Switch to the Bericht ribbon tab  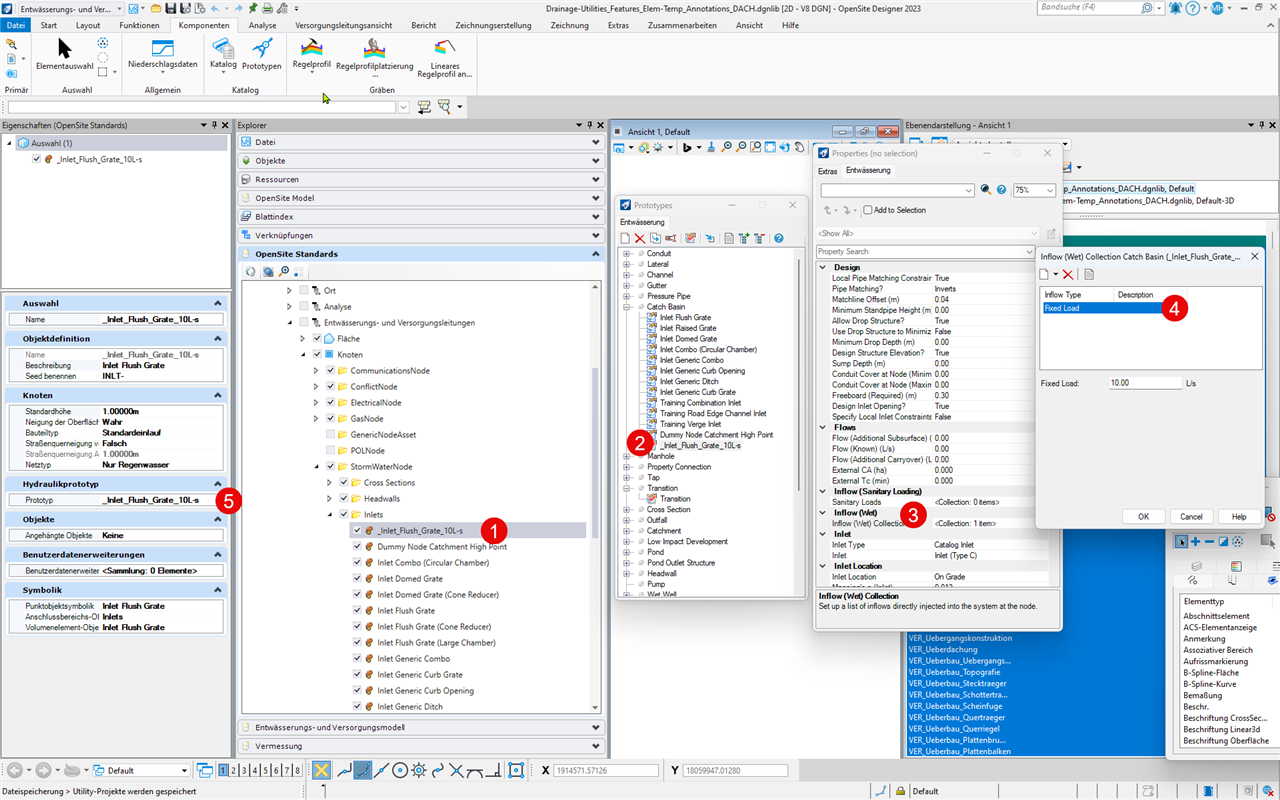point(423,25)
